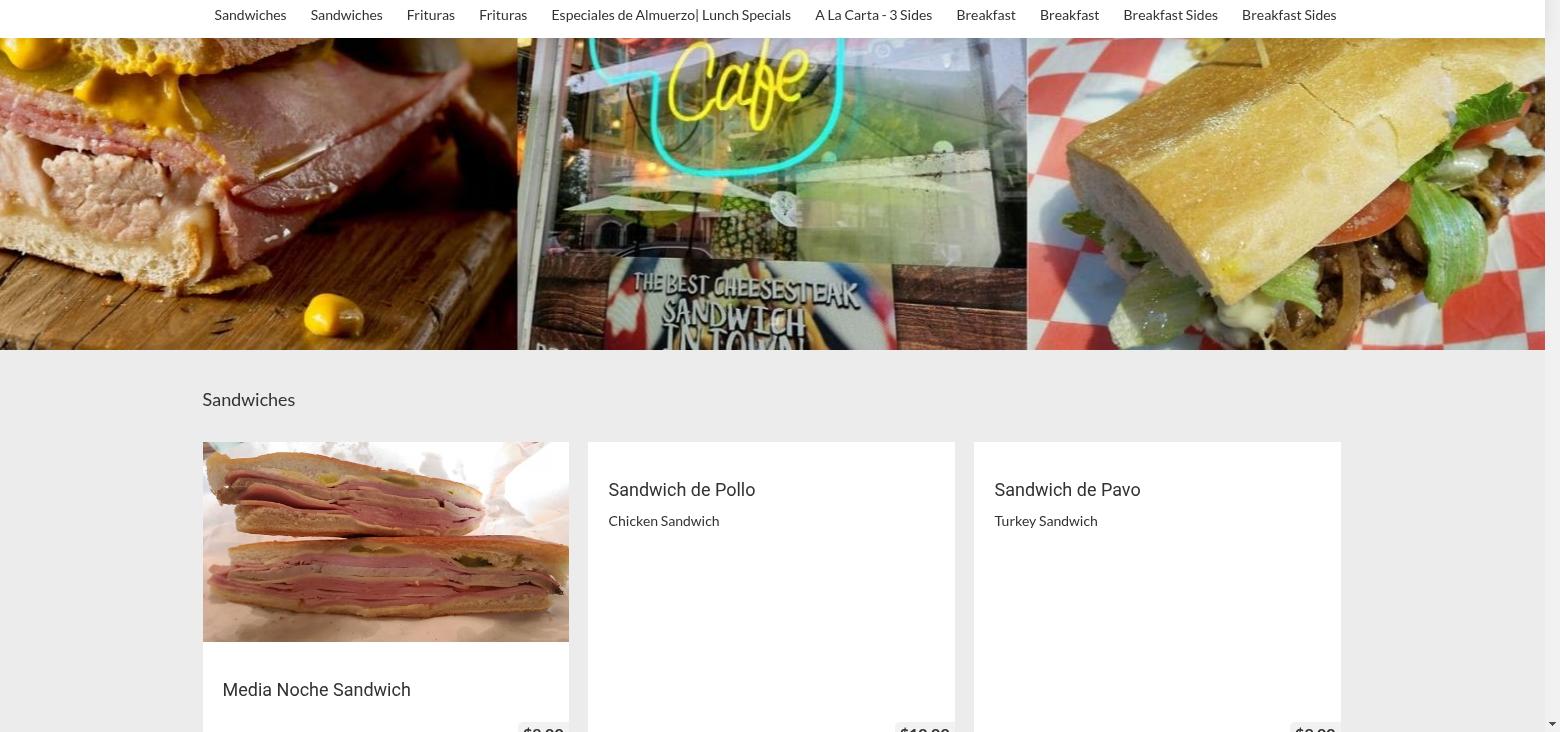Go to the Breakfast link right after A La Carta

pos(986,15)
